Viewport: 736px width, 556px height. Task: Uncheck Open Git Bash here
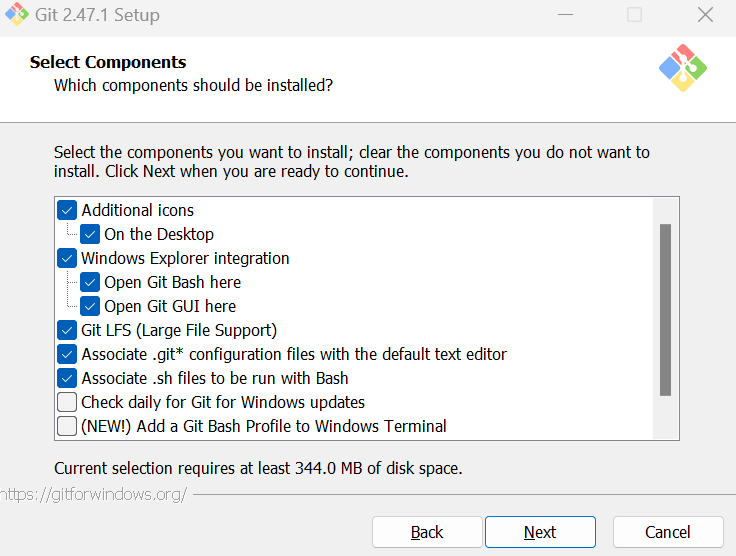coord(90,282)
